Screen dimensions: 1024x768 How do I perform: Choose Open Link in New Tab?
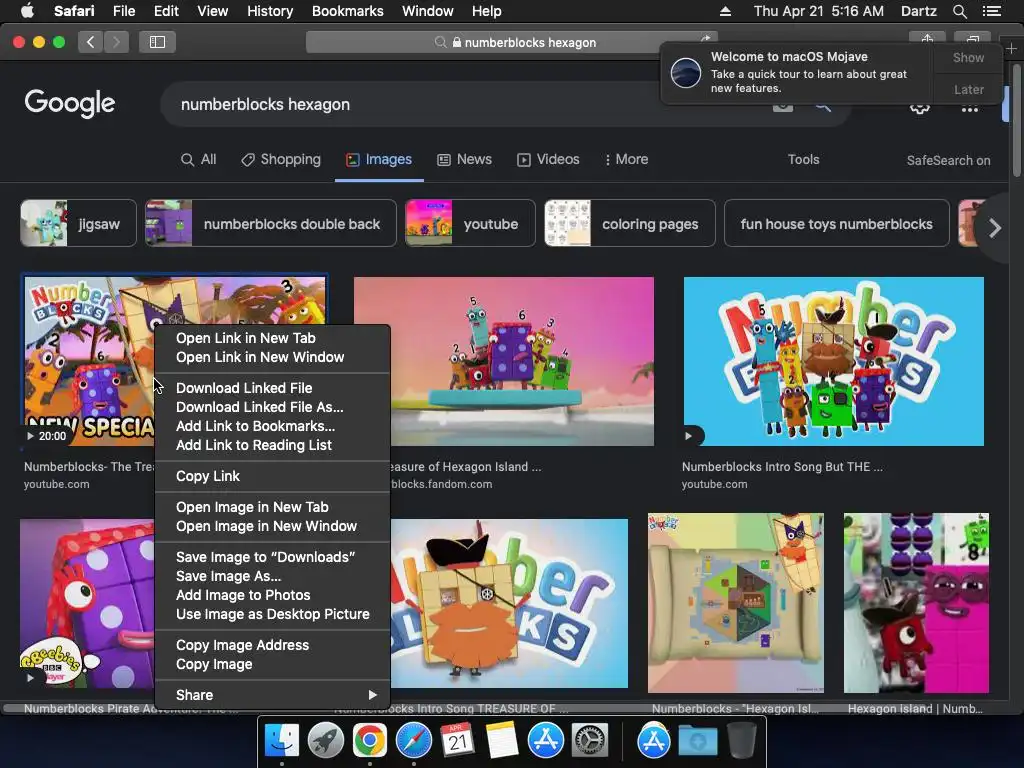(x=272, y=338)
